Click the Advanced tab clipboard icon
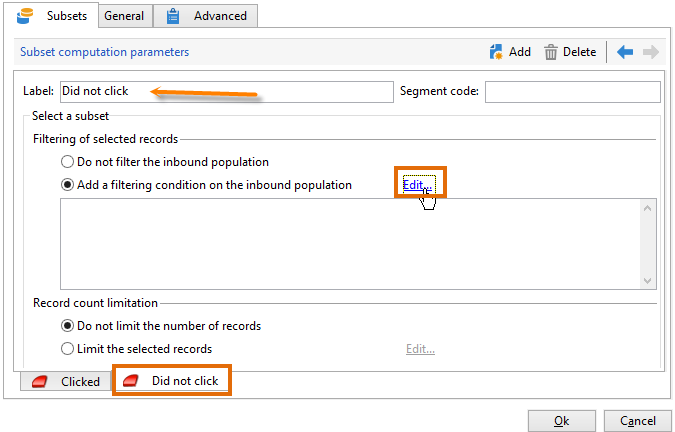Image resolution: width=675 pixels, height=432 pixels. click(173, 16)
